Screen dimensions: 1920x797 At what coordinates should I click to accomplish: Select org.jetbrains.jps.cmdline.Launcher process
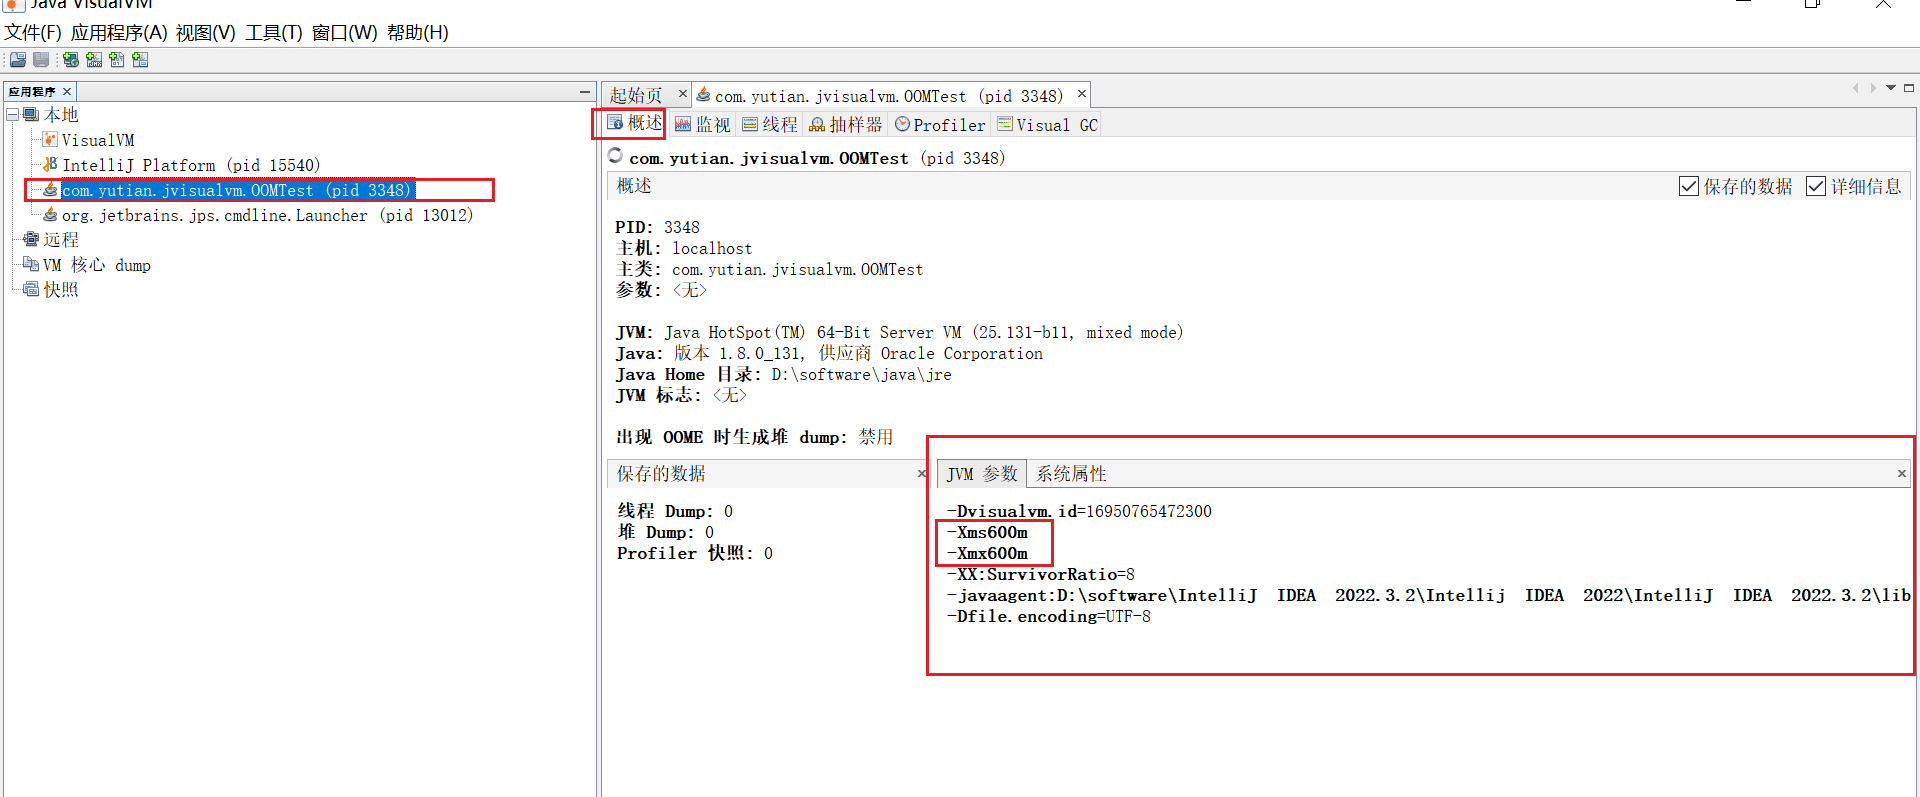267,215
